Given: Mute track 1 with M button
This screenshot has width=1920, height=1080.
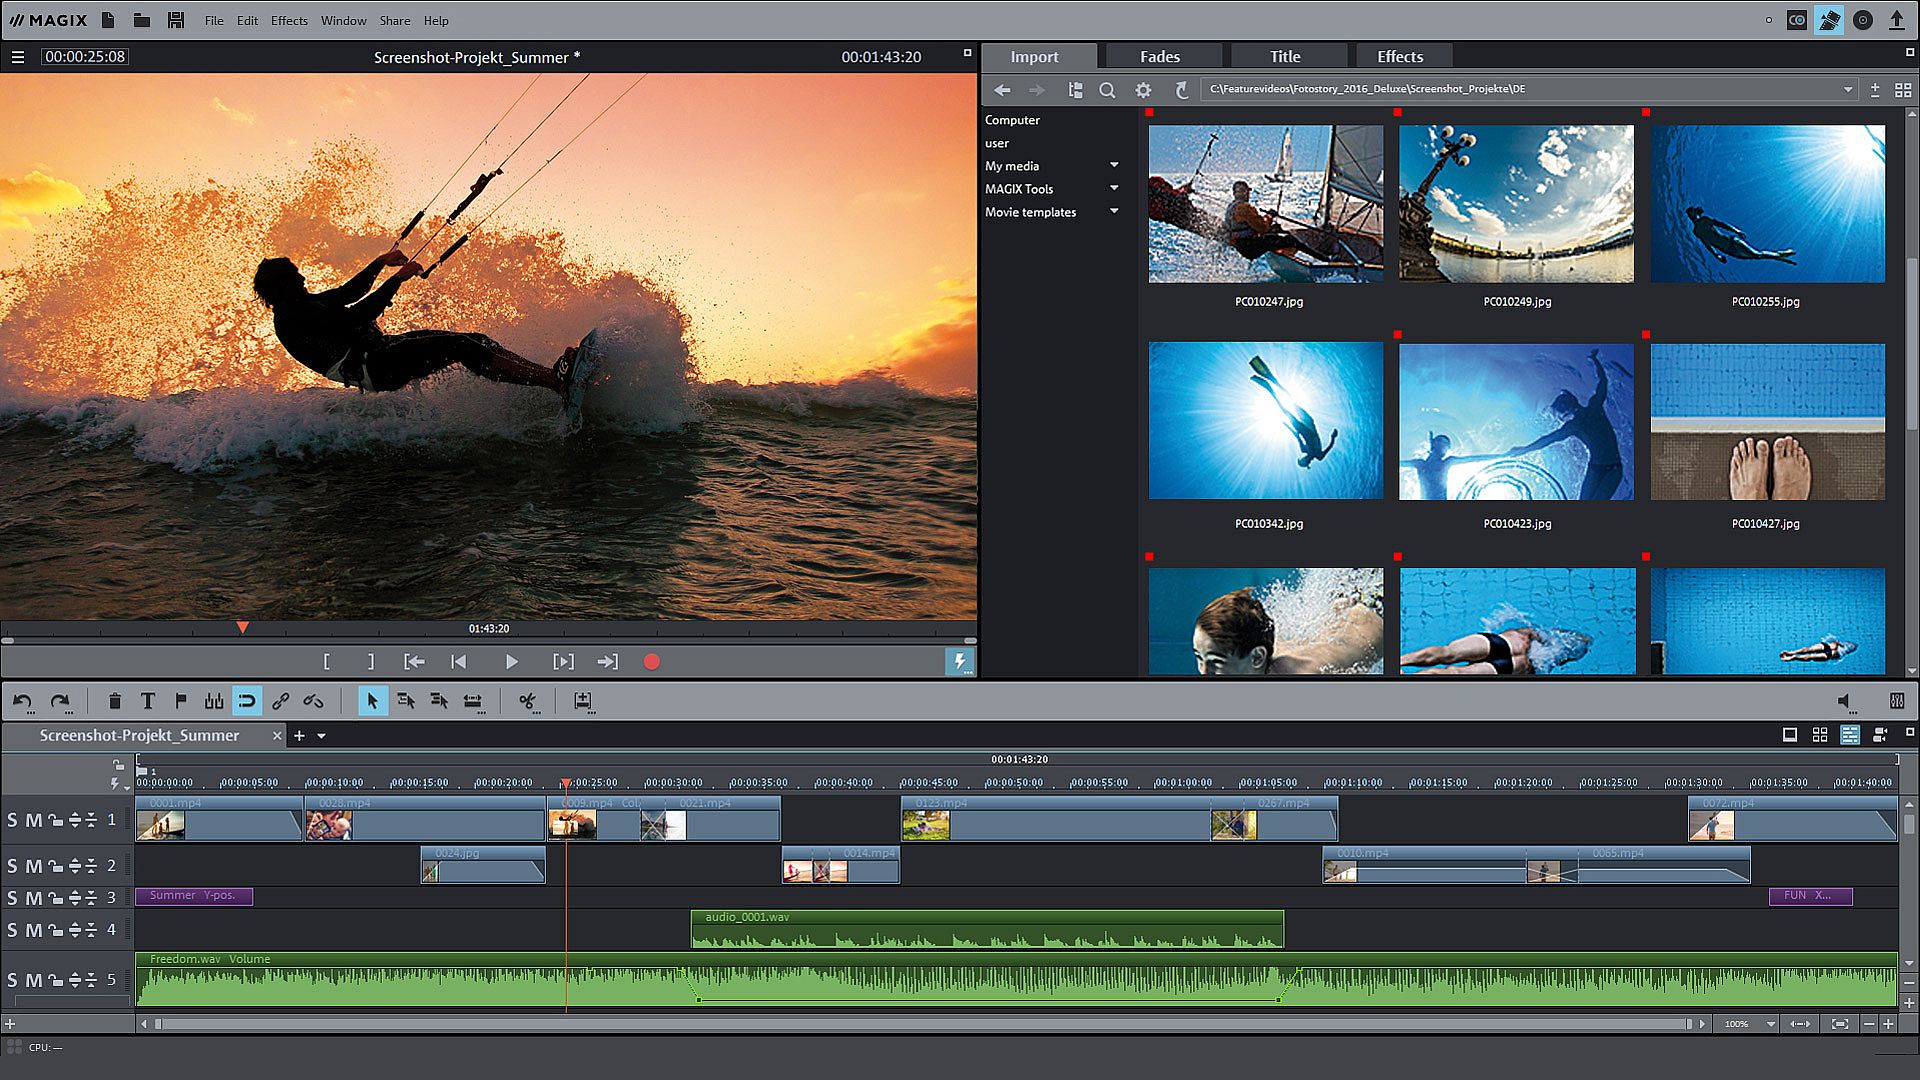Looking at the screenshot, I should (x=33, y=821).
